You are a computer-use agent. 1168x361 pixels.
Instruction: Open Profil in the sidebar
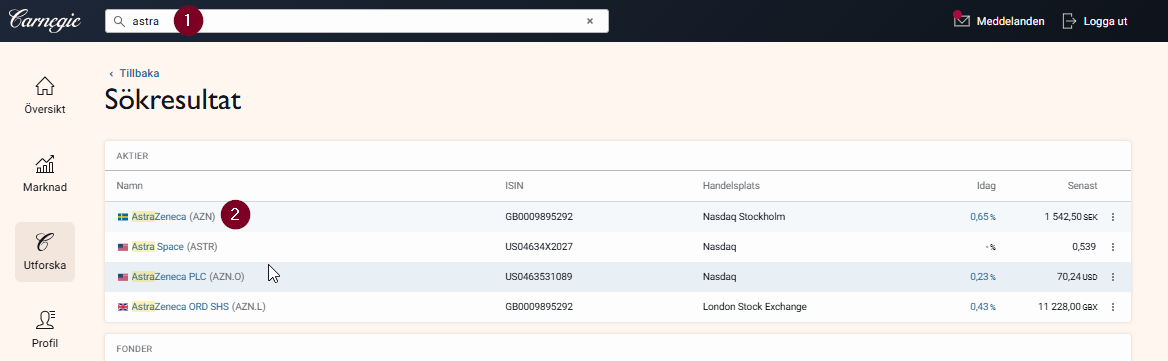point(45,329)
